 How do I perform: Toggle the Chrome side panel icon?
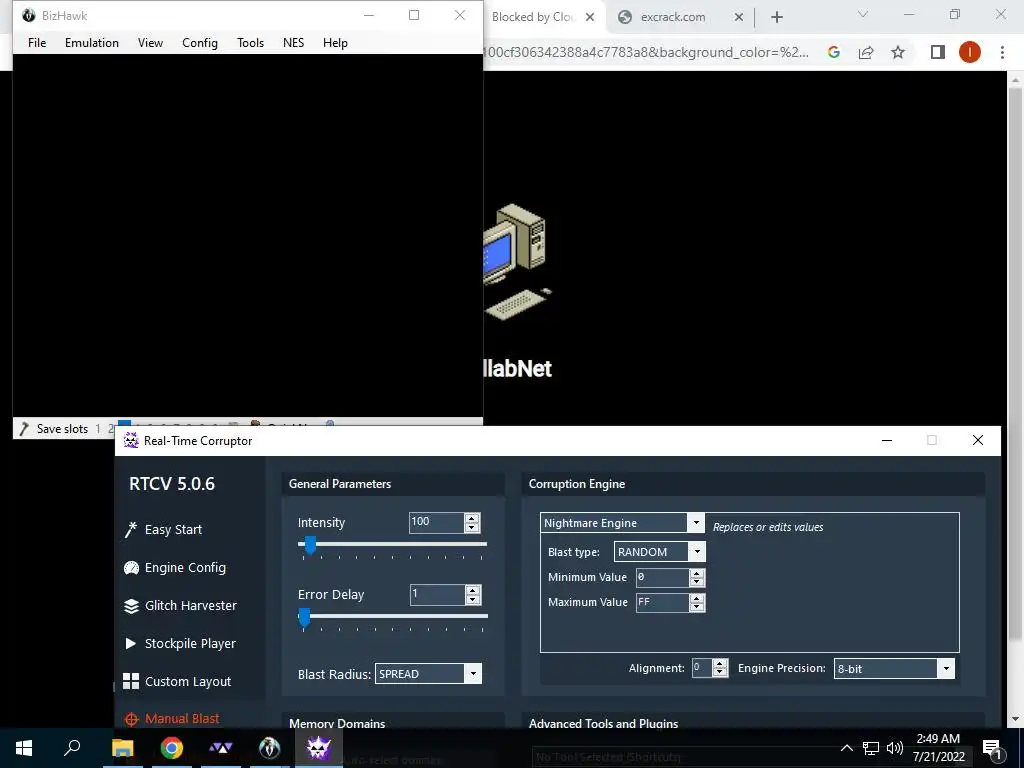938,52
